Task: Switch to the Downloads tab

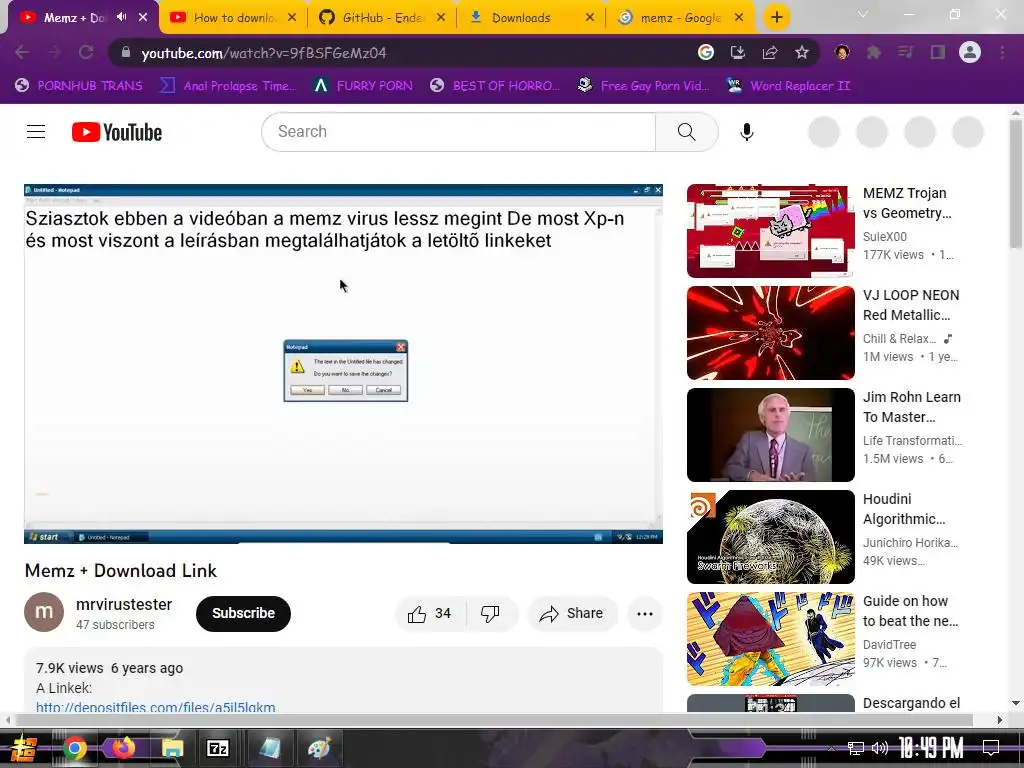Action: coord(532,18)
